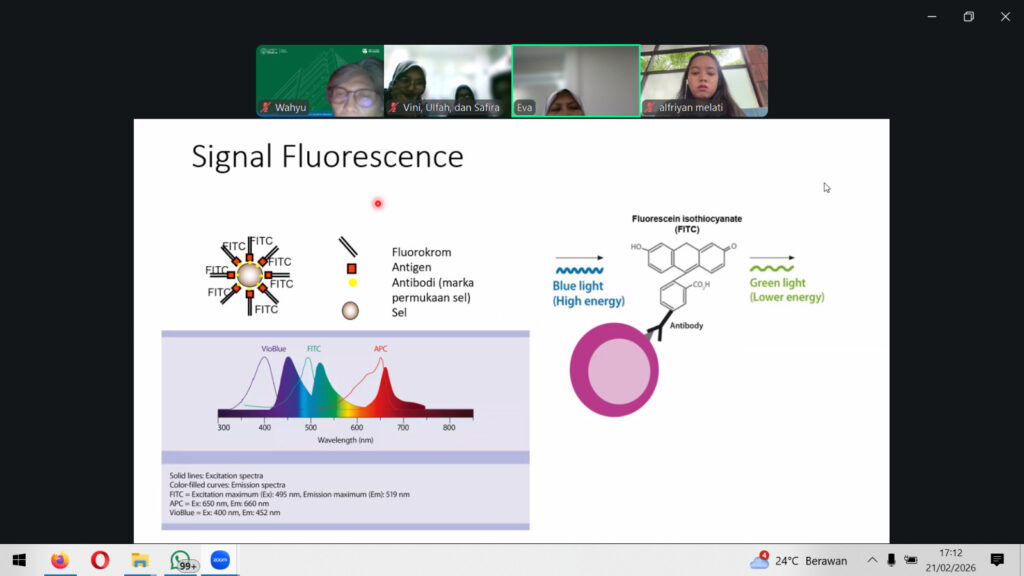Minimize the Zoom meeting window
This screenshot has height=576, width=1024.
coord(932,16)
